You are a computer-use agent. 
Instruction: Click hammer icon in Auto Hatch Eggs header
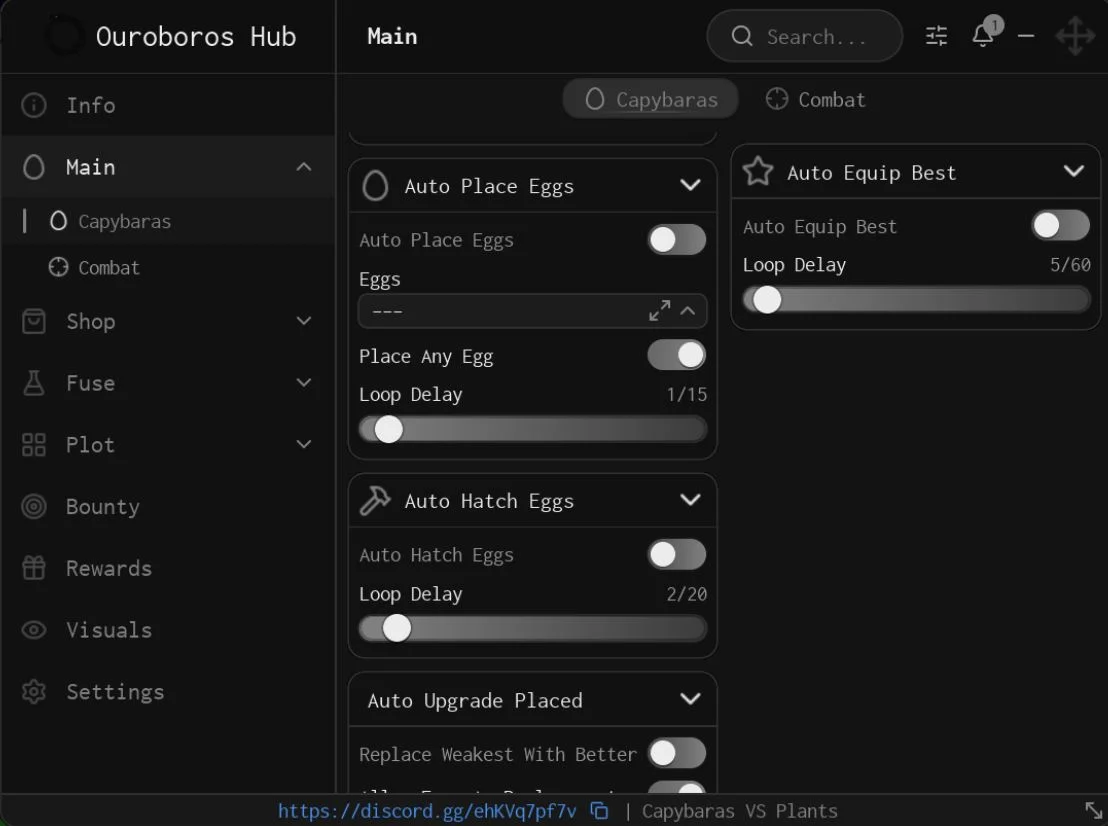(375, 501)
